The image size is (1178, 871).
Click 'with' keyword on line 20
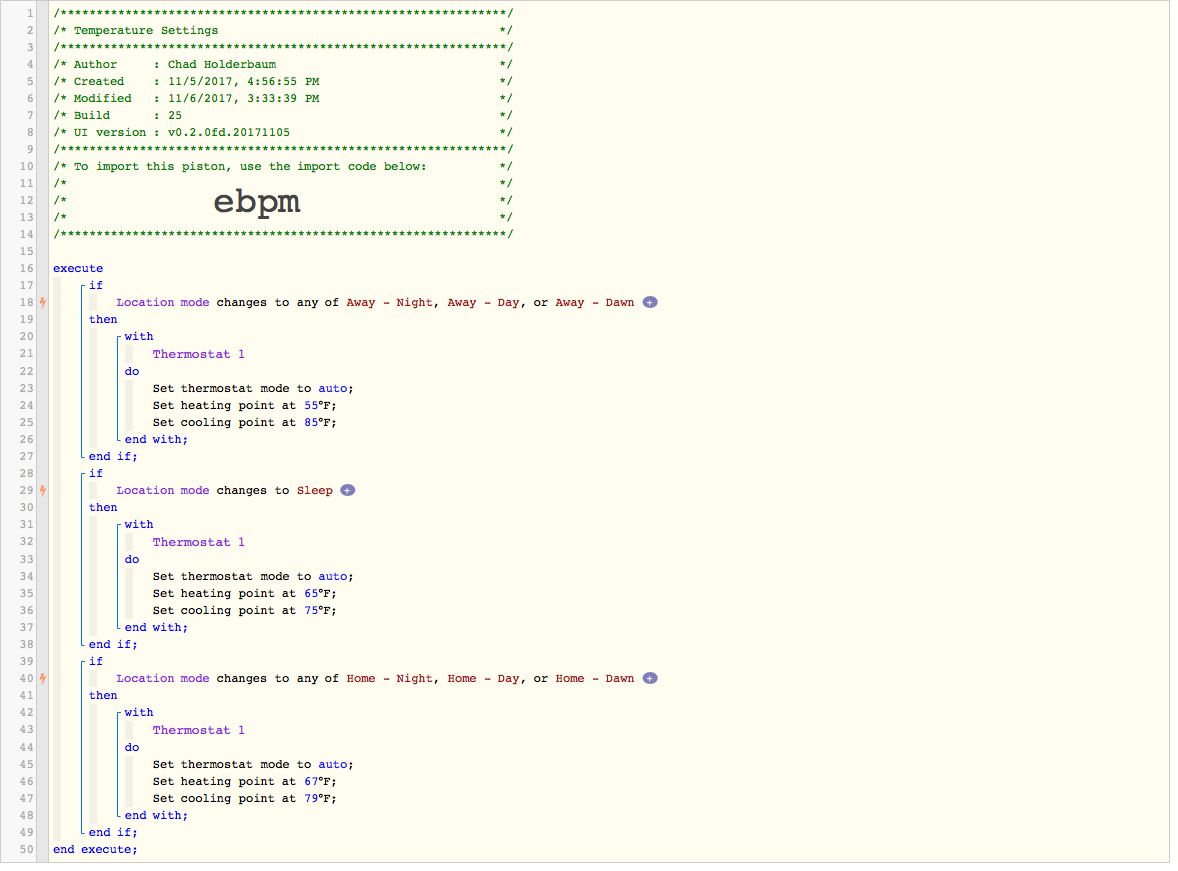(x=139, y=337)
